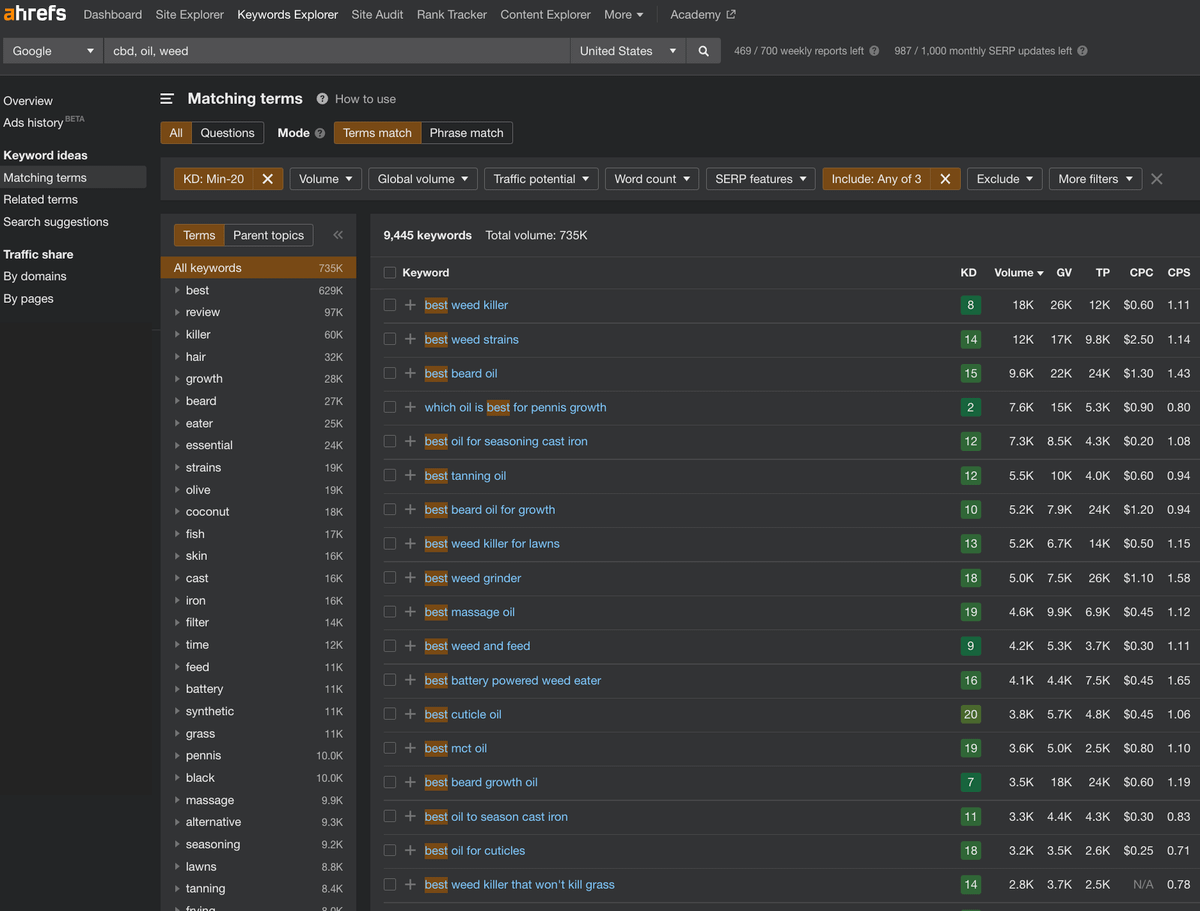1200x911 pixels.
Task: Collapse the terms sidebar with double chevron
Action: coord(338,235)
